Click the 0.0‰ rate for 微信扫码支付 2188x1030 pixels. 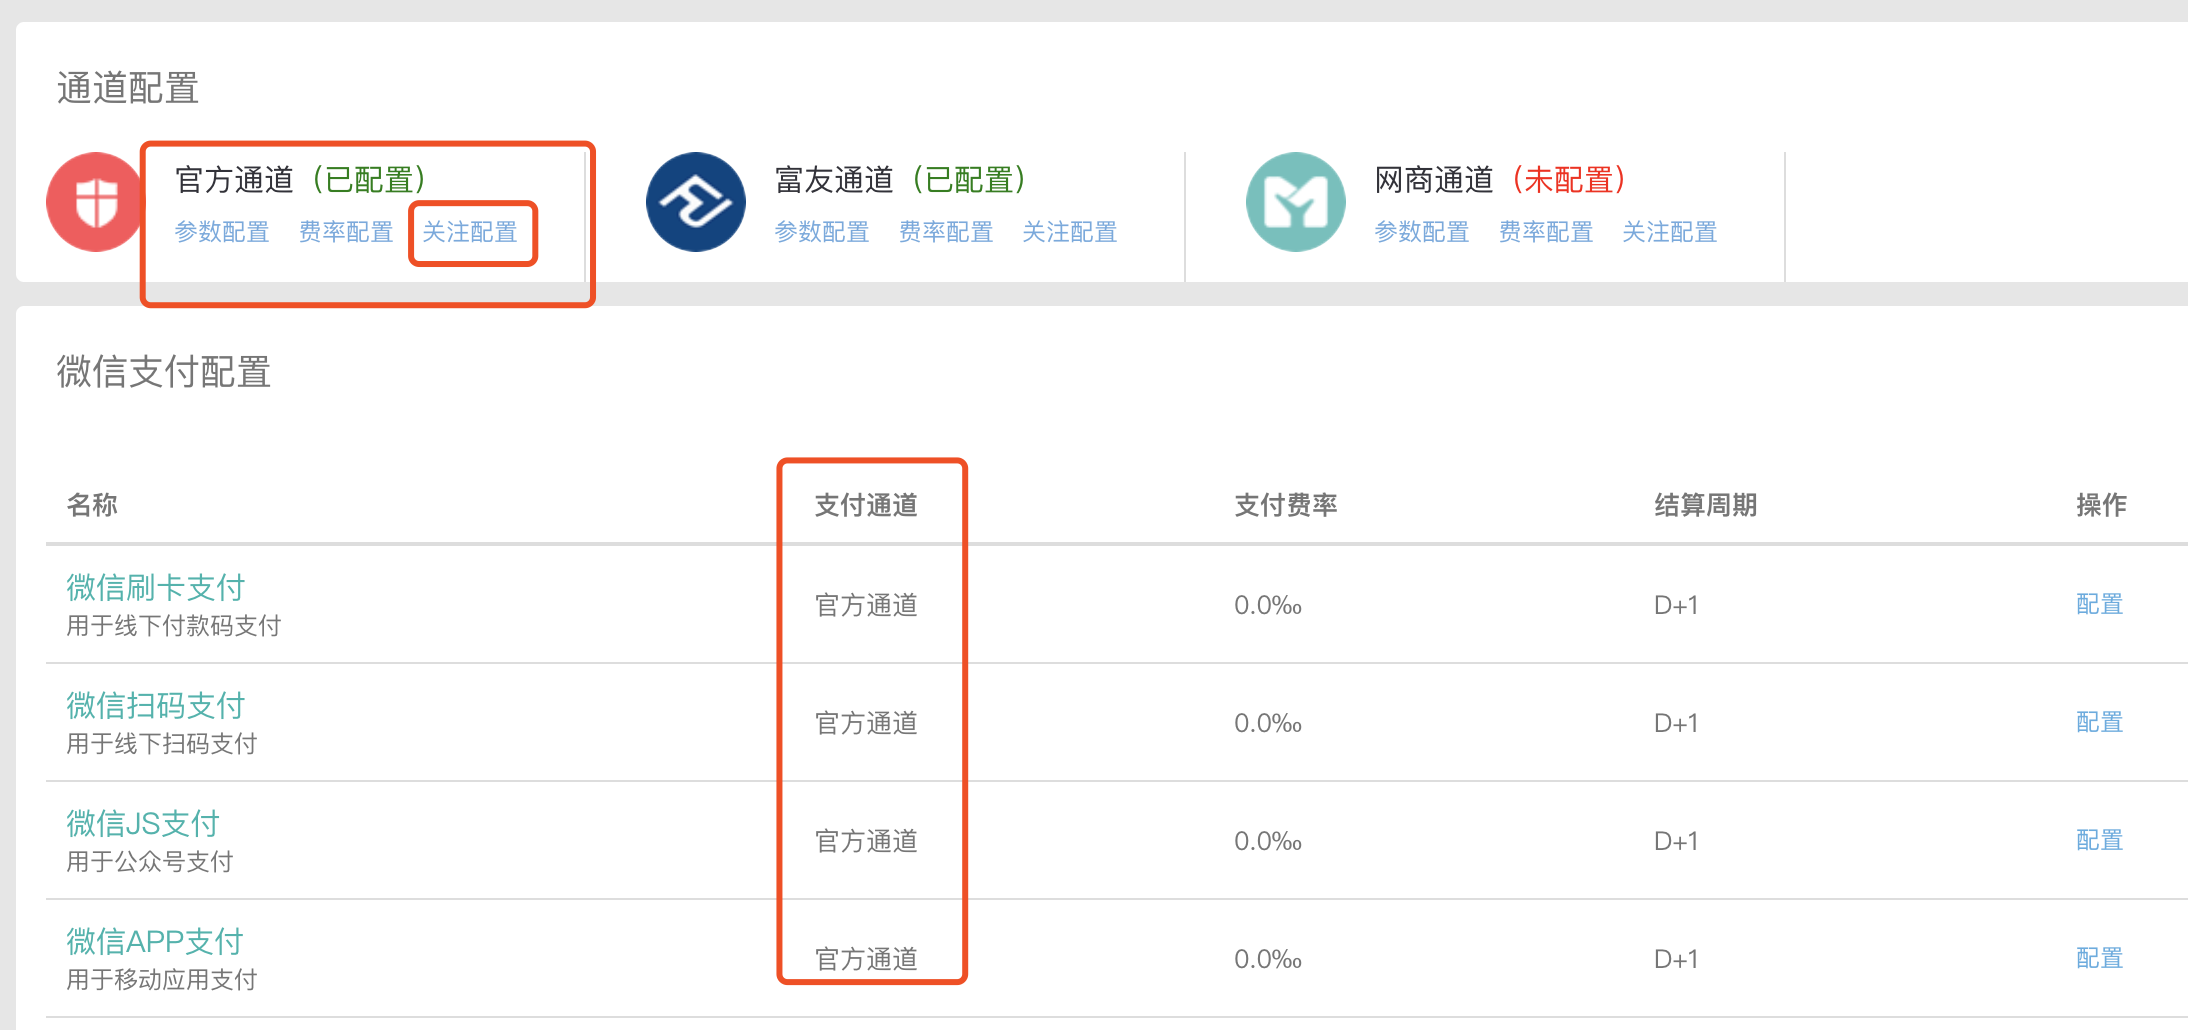coord(1268,723)
